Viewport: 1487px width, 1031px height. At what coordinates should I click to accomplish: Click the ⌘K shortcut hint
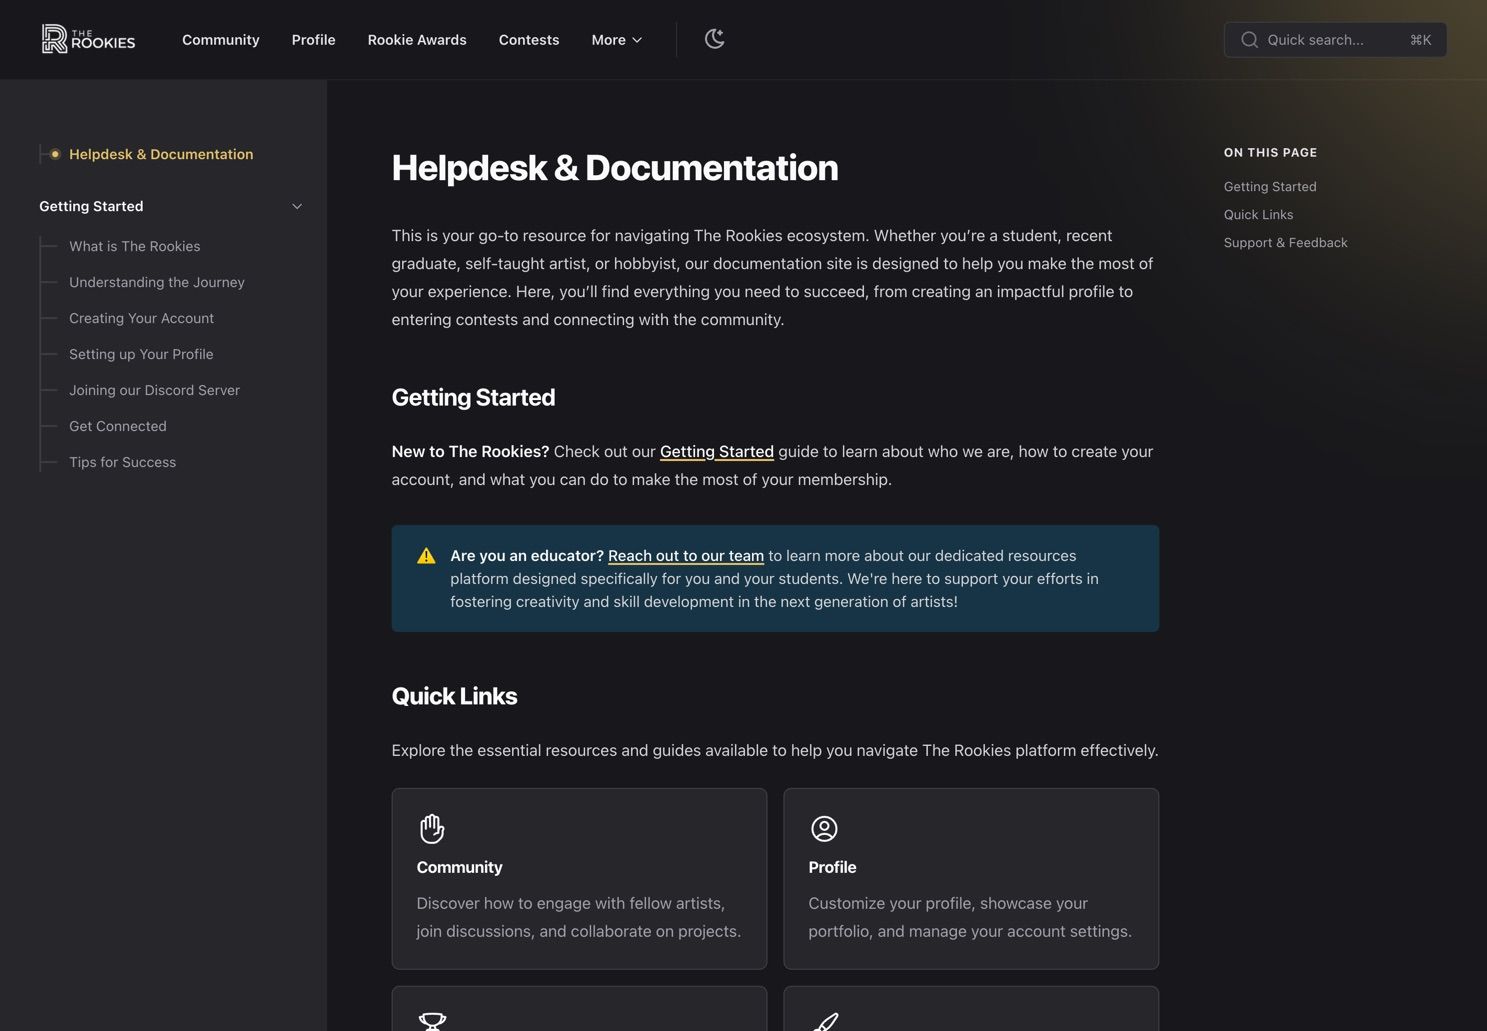[x=1421, y=40]
